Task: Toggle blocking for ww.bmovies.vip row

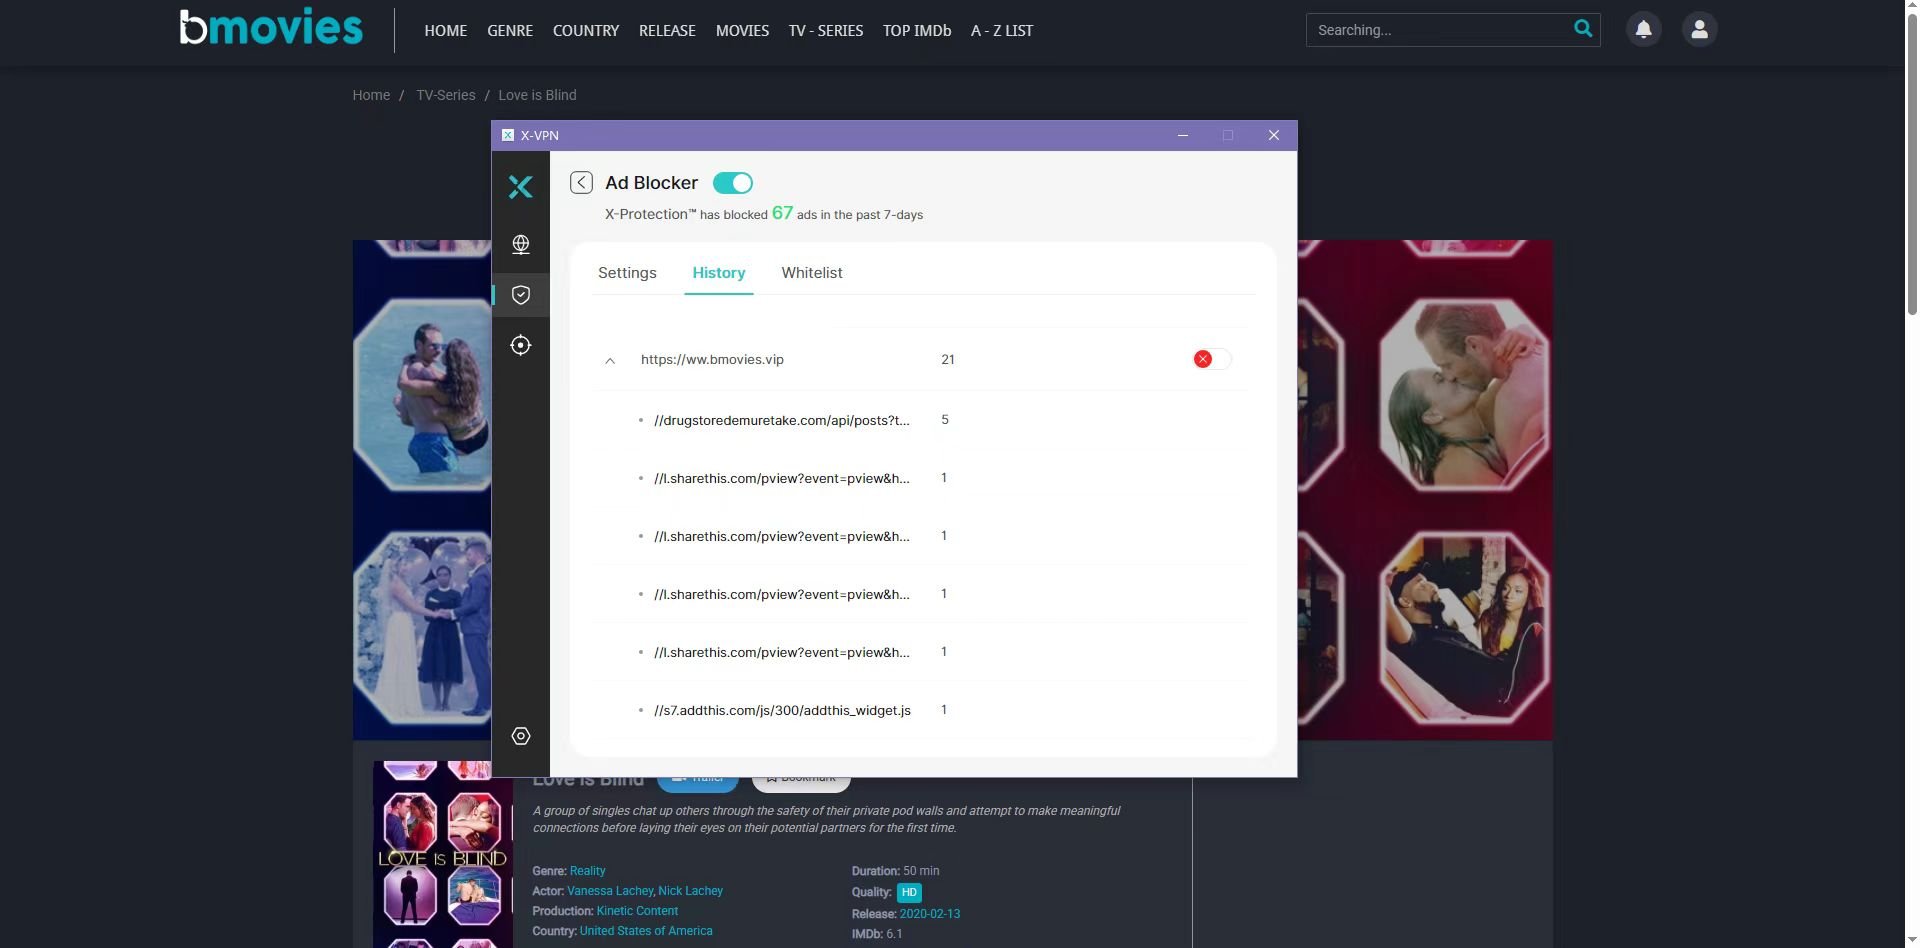Action: tap(1211, 359)
